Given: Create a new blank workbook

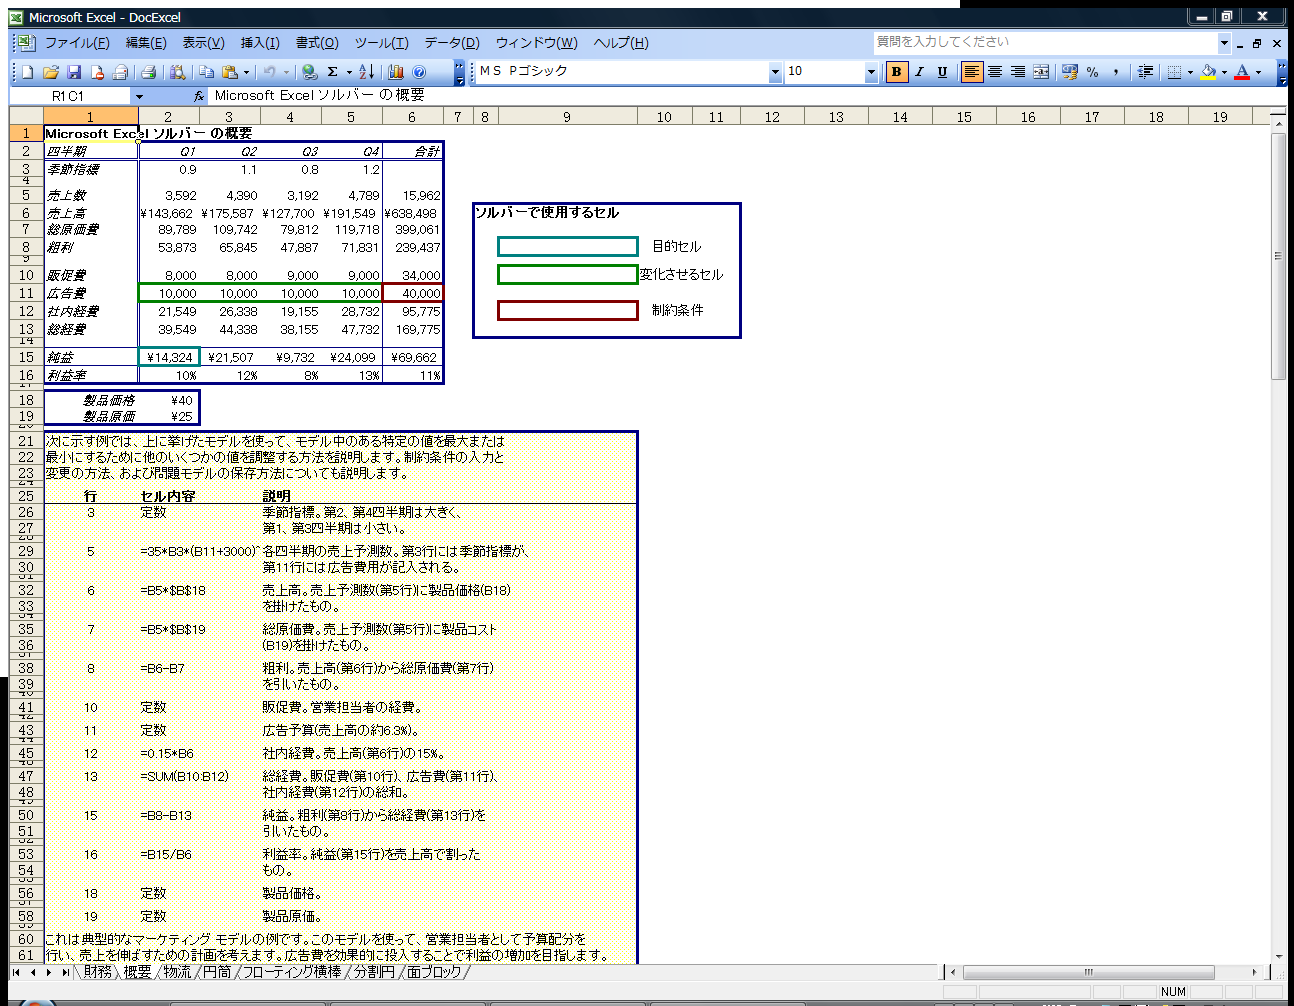Looking at the screenshot, I should click(x=27, y=72).
